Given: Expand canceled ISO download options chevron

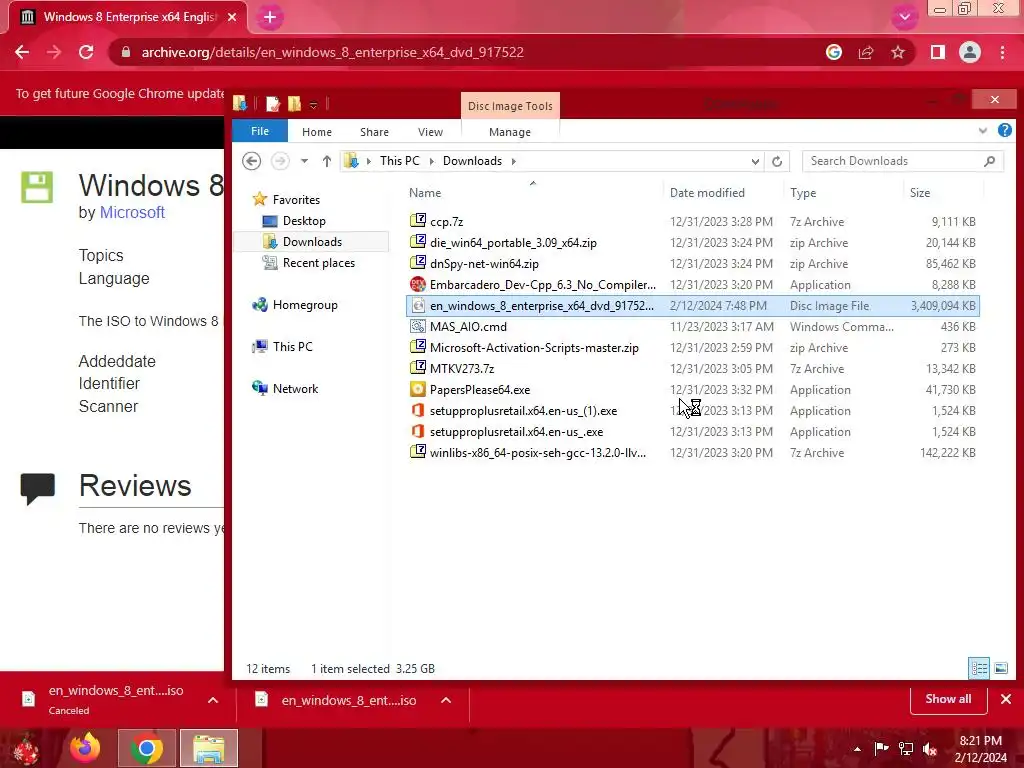Looking at the screenshot, I should pos(213,700).
